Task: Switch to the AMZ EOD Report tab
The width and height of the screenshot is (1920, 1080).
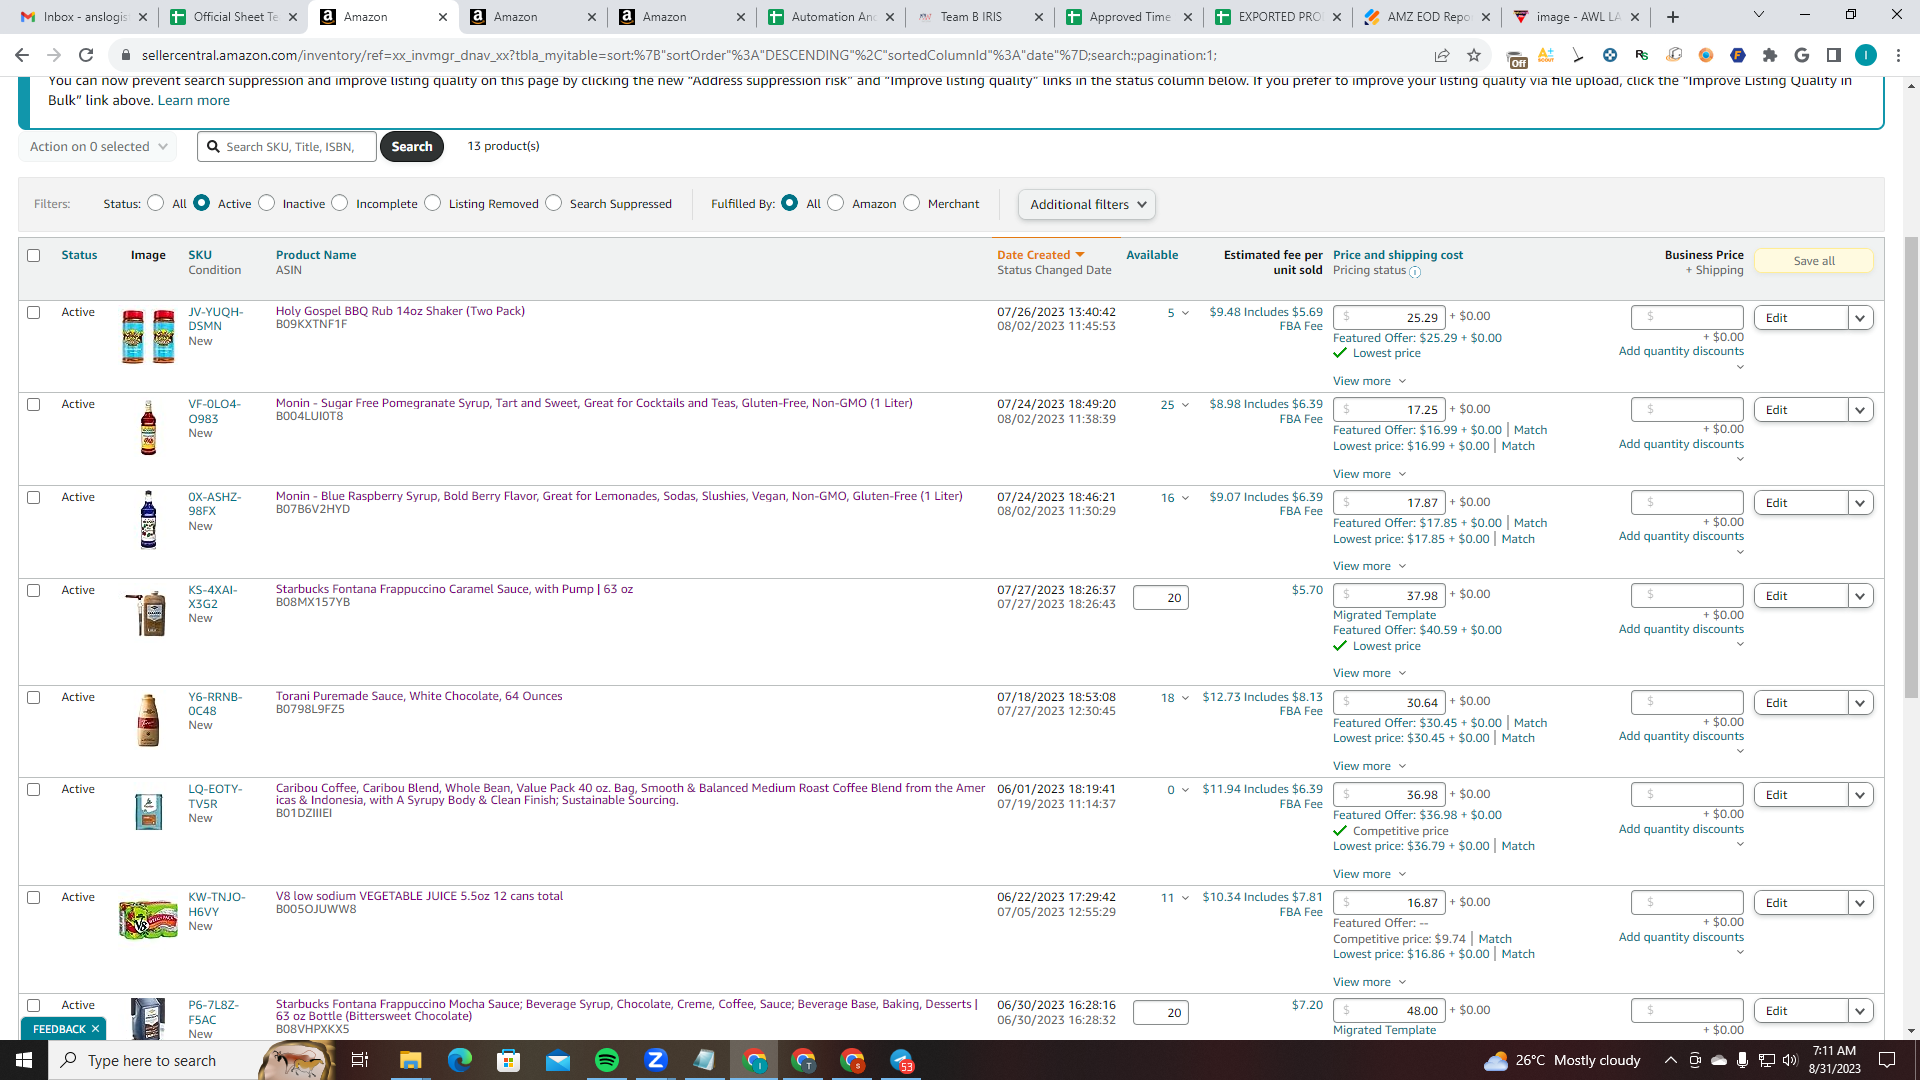Action: [x=1427, y=17]
